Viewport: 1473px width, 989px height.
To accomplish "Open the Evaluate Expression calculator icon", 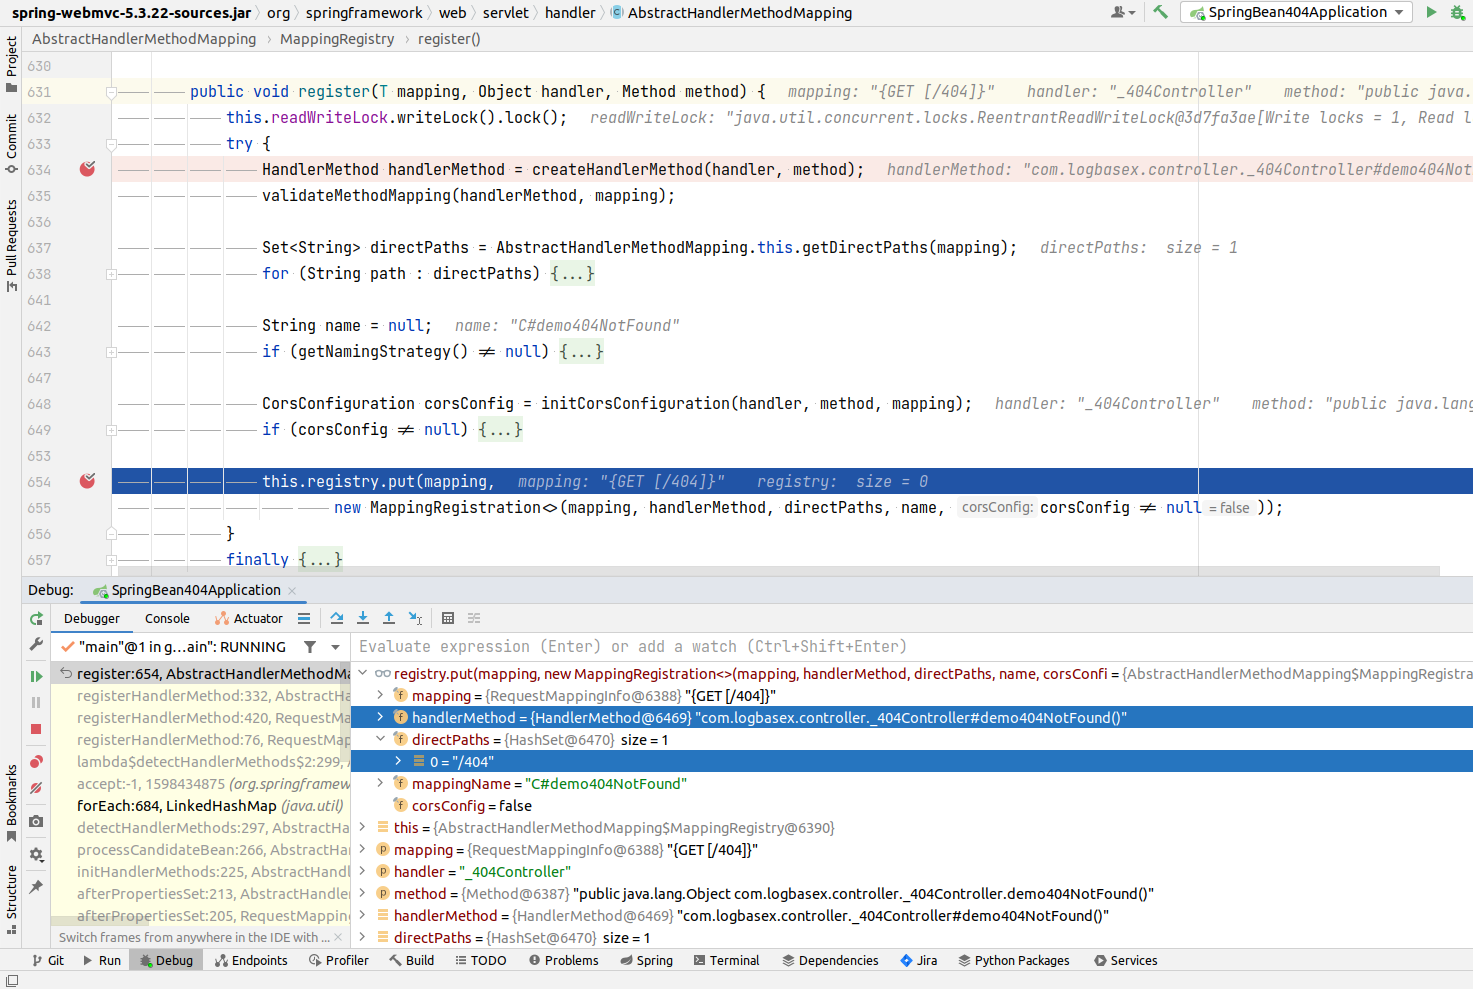I will (x=448, y=618).
